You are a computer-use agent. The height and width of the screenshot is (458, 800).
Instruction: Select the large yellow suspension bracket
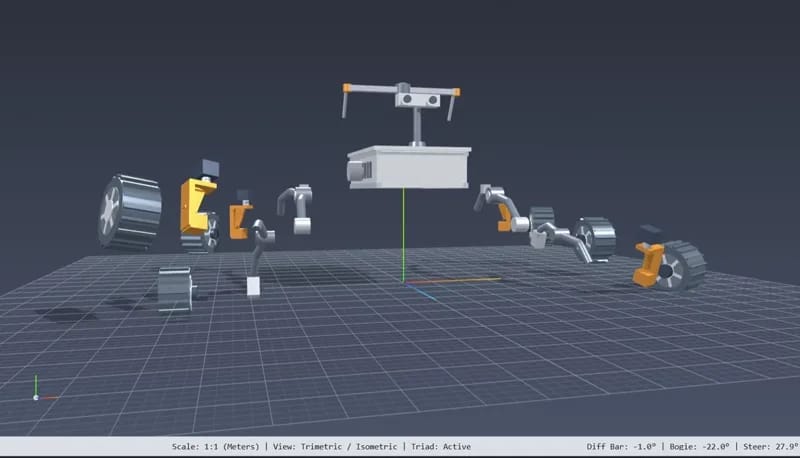tap(196, 206)
